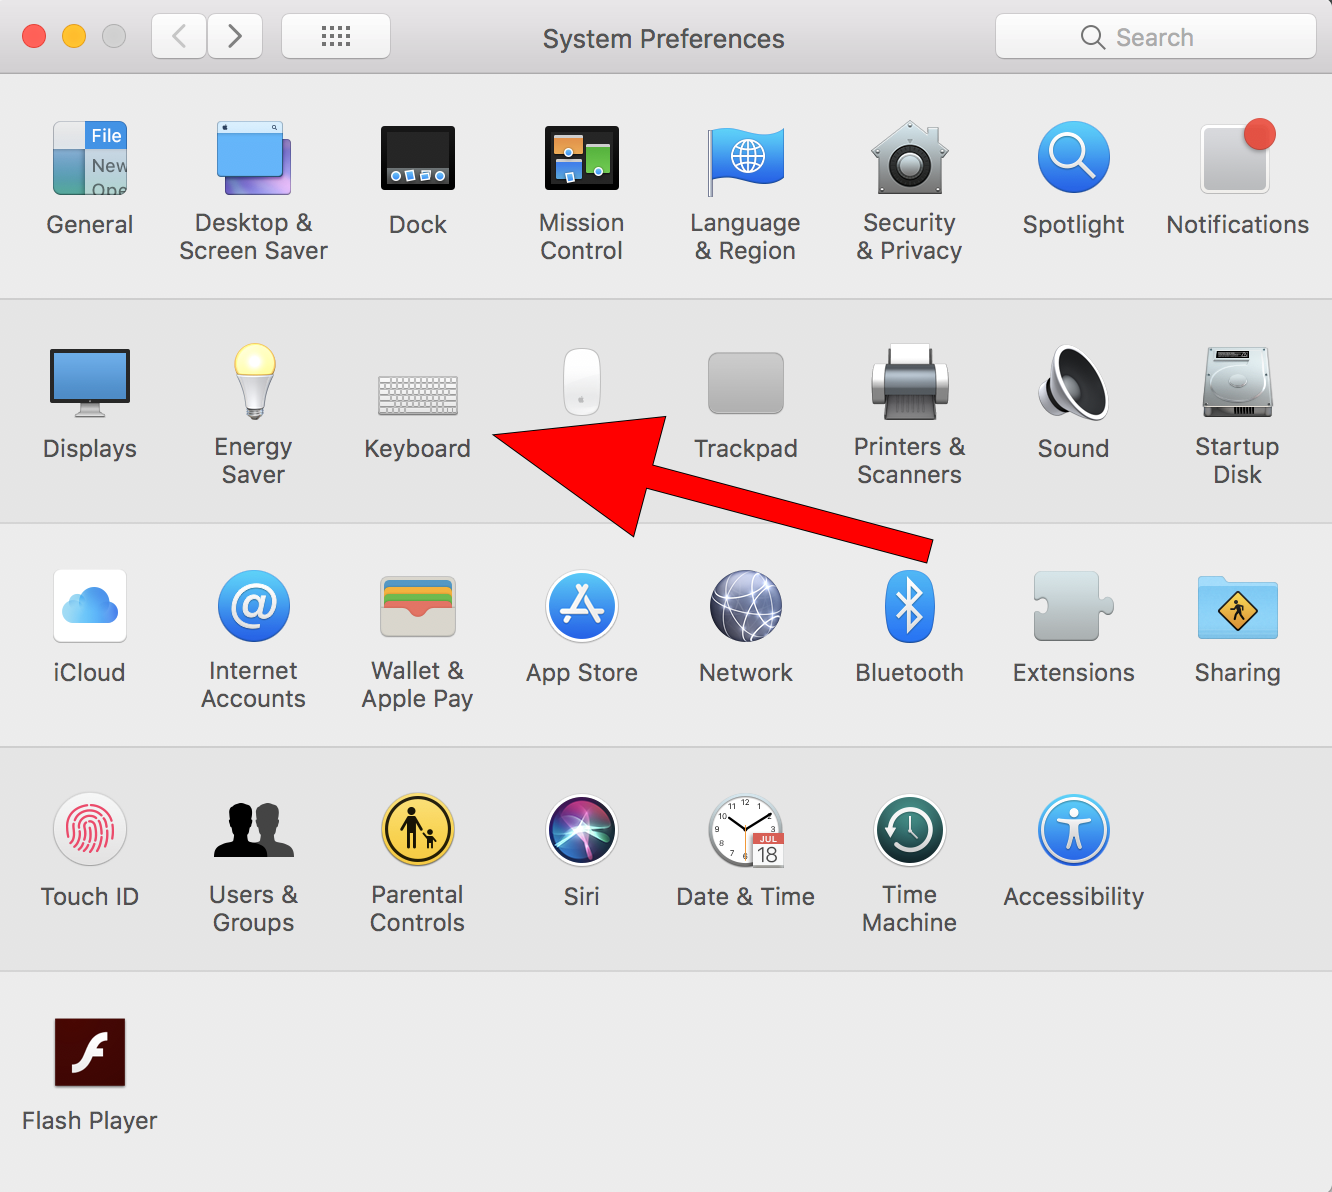Open the Time Machine pane

point(909,831)
